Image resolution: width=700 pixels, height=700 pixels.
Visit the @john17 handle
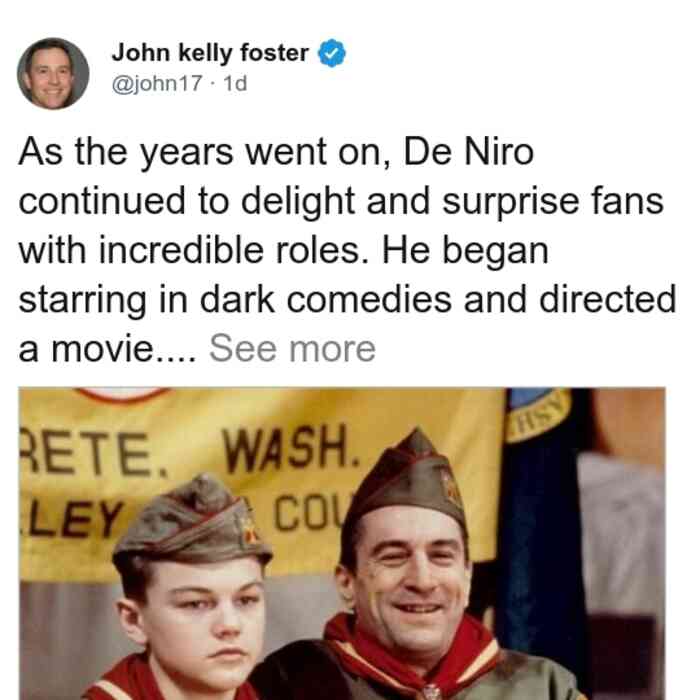coord(157,83)
